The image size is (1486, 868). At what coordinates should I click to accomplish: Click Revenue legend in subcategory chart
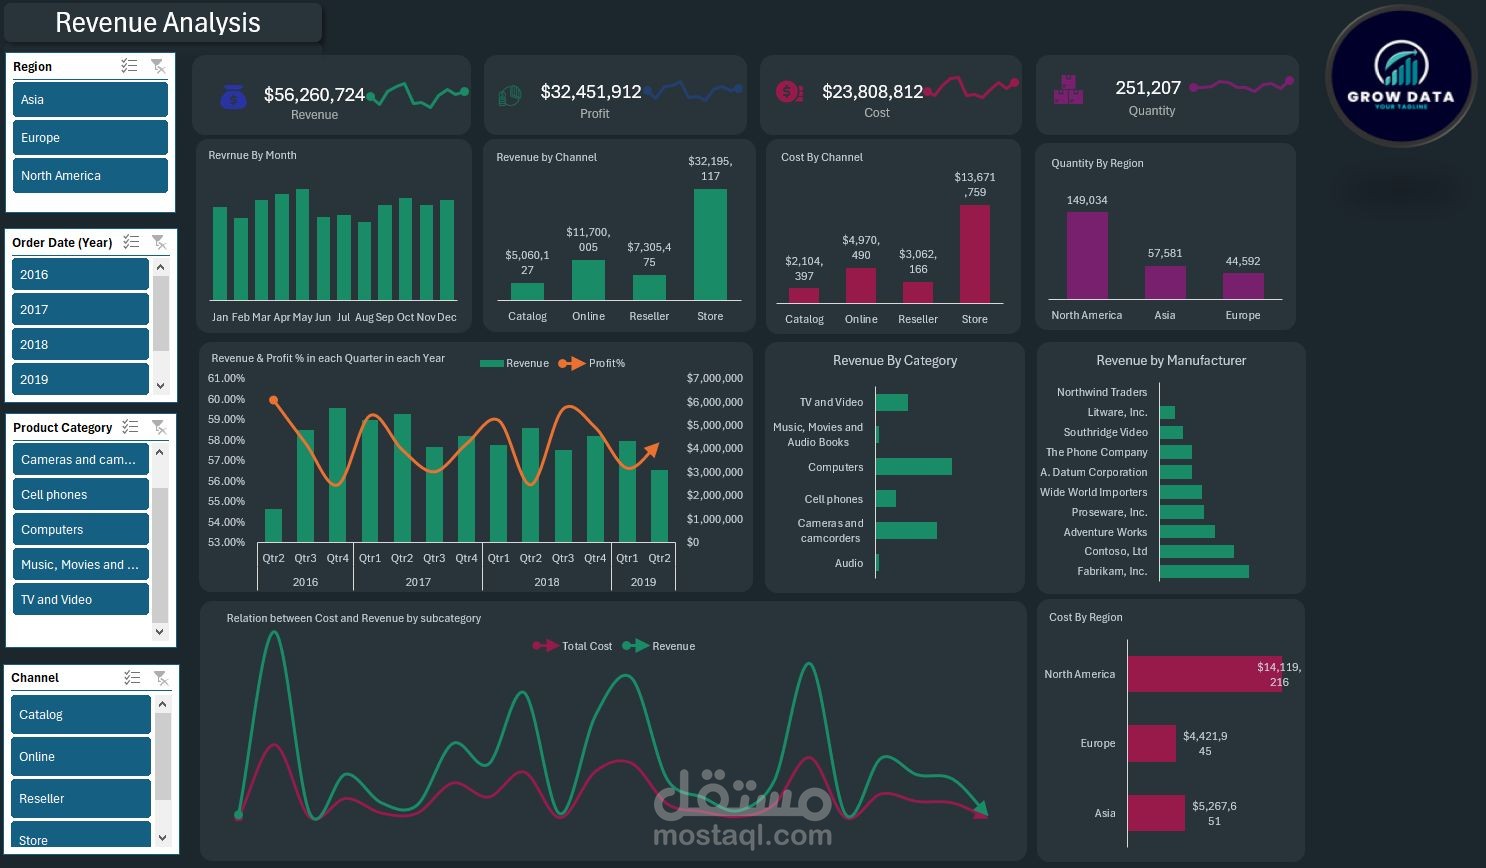(x=659, y=646)
